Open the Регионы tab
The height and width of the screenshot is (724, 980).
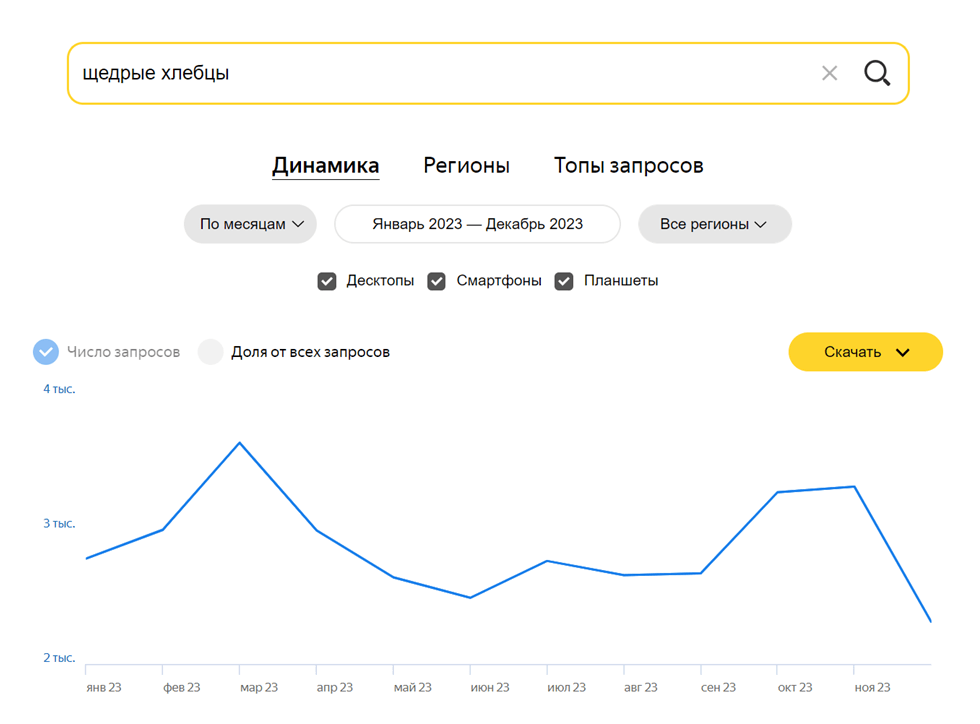(x=466, y=165)
